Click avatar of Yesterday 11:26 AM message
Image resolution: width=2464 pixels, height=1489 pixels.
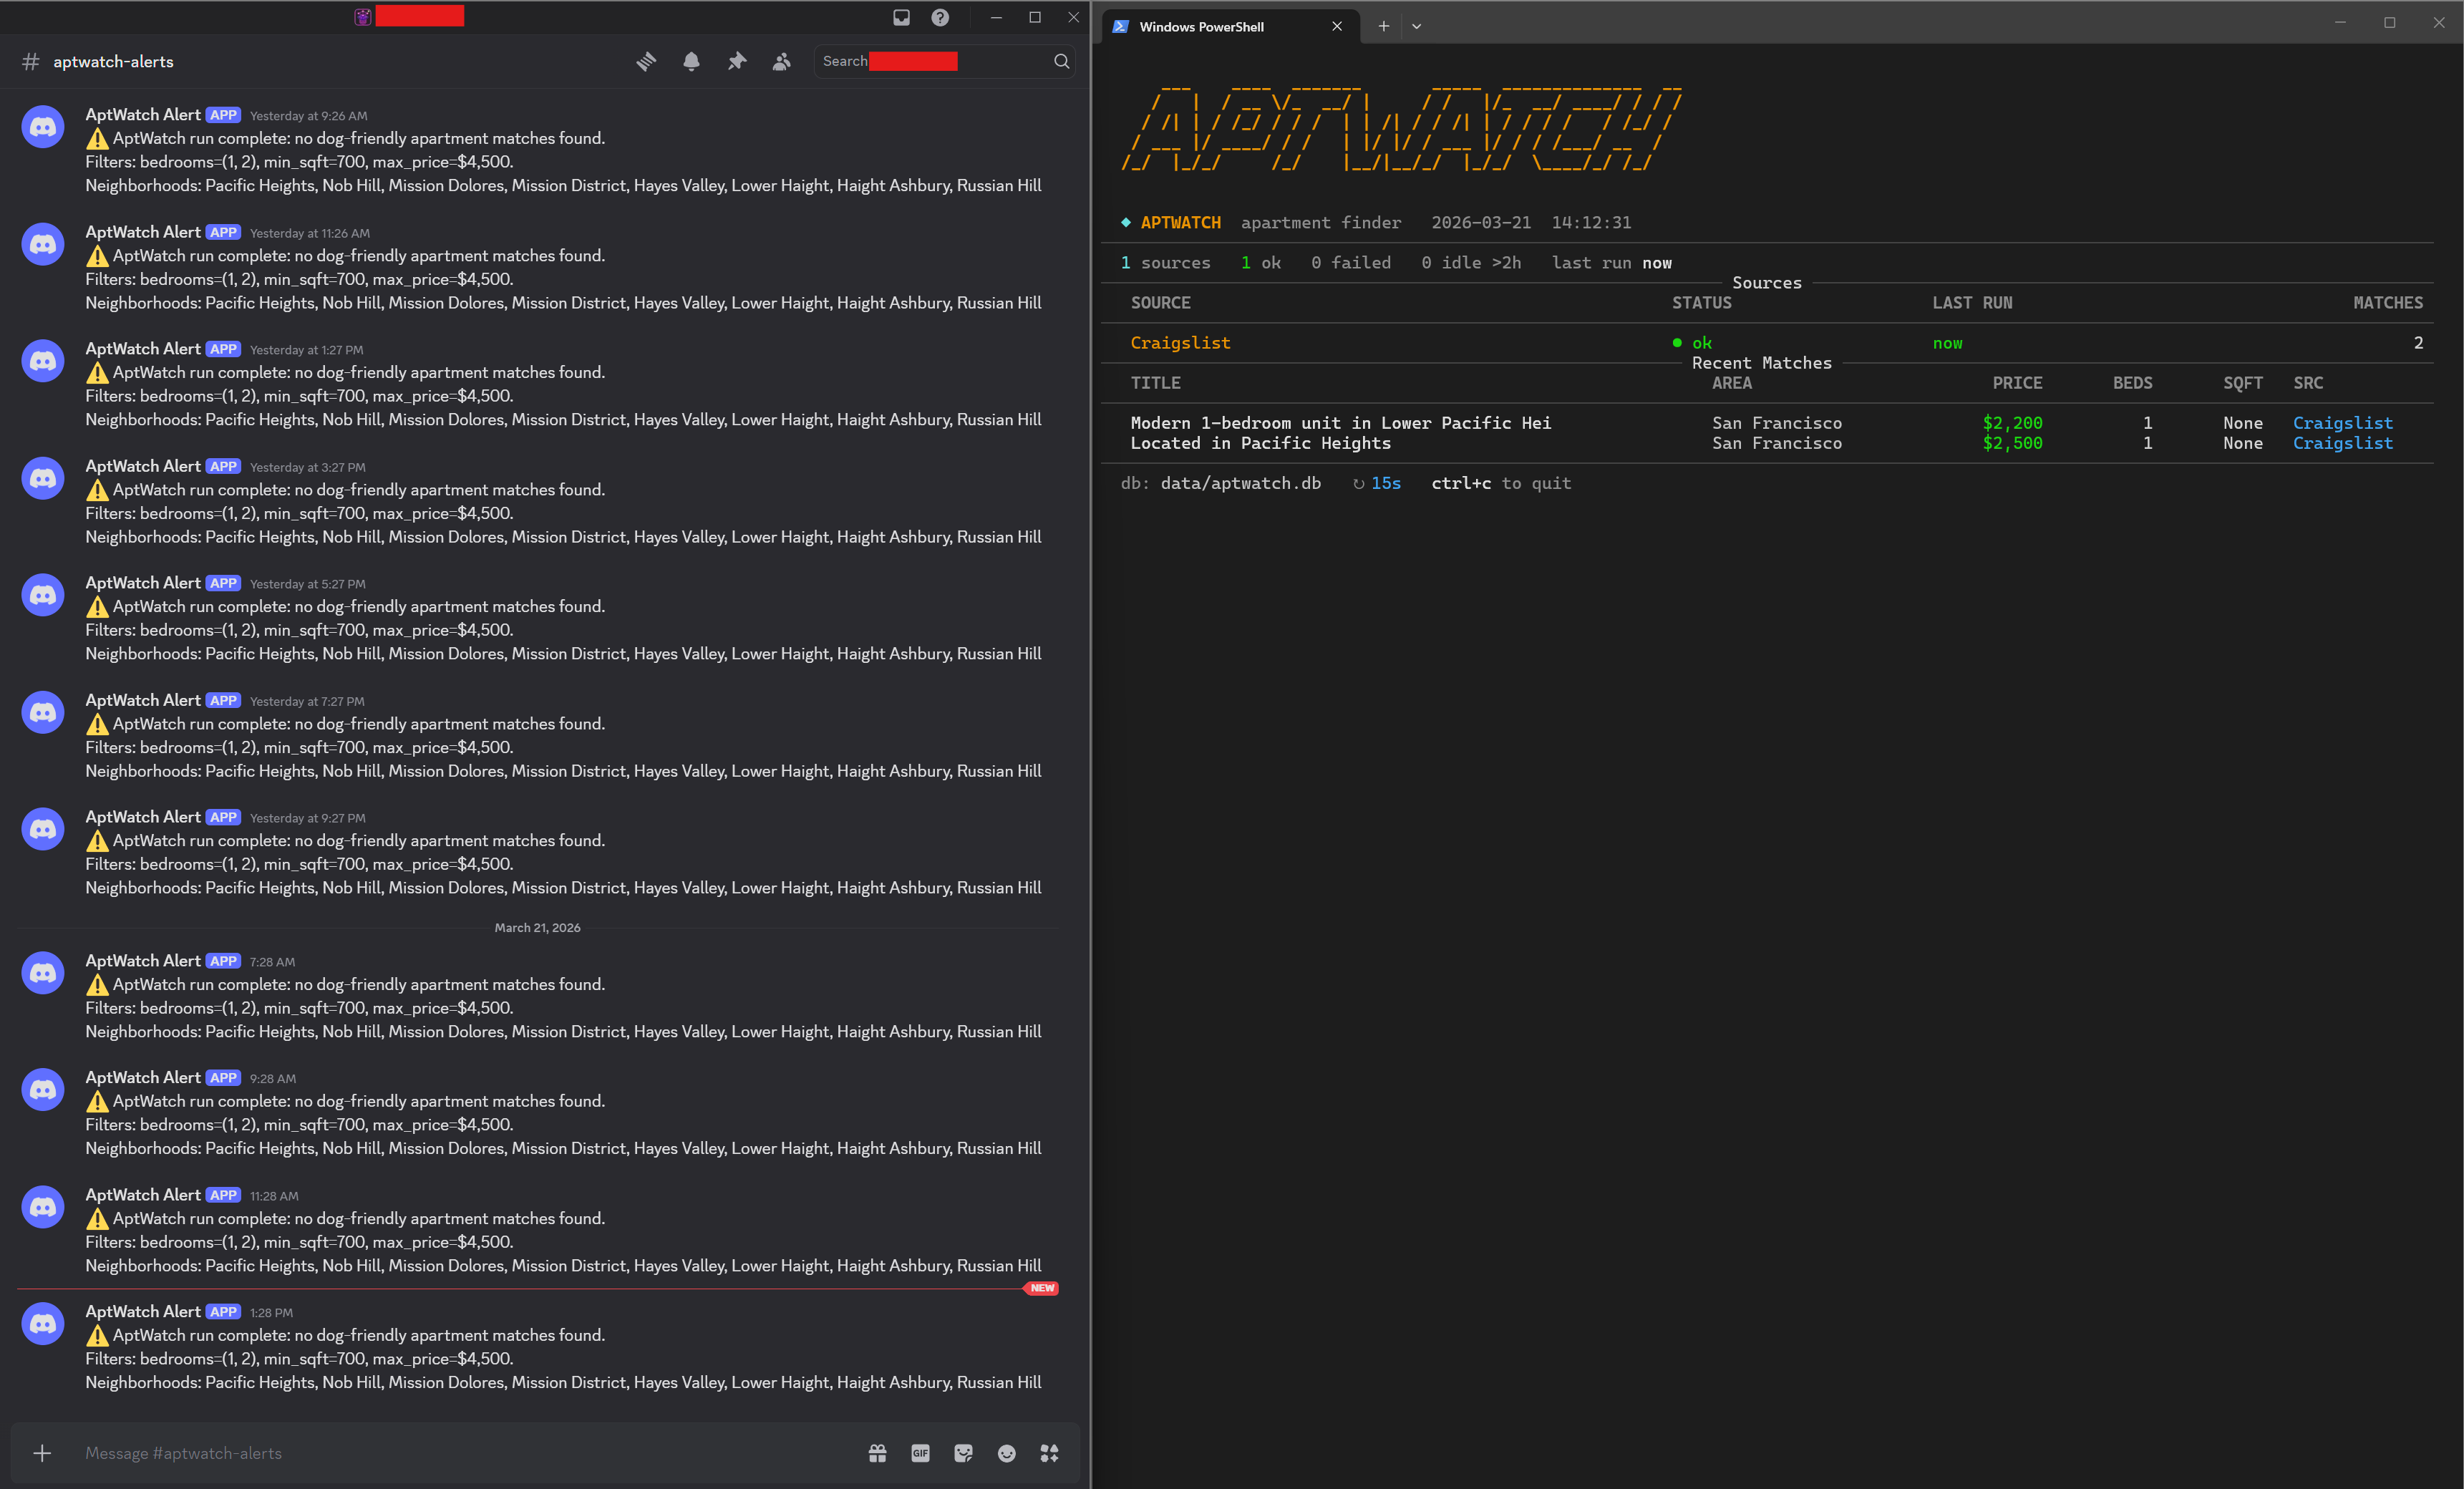(43, 244)
